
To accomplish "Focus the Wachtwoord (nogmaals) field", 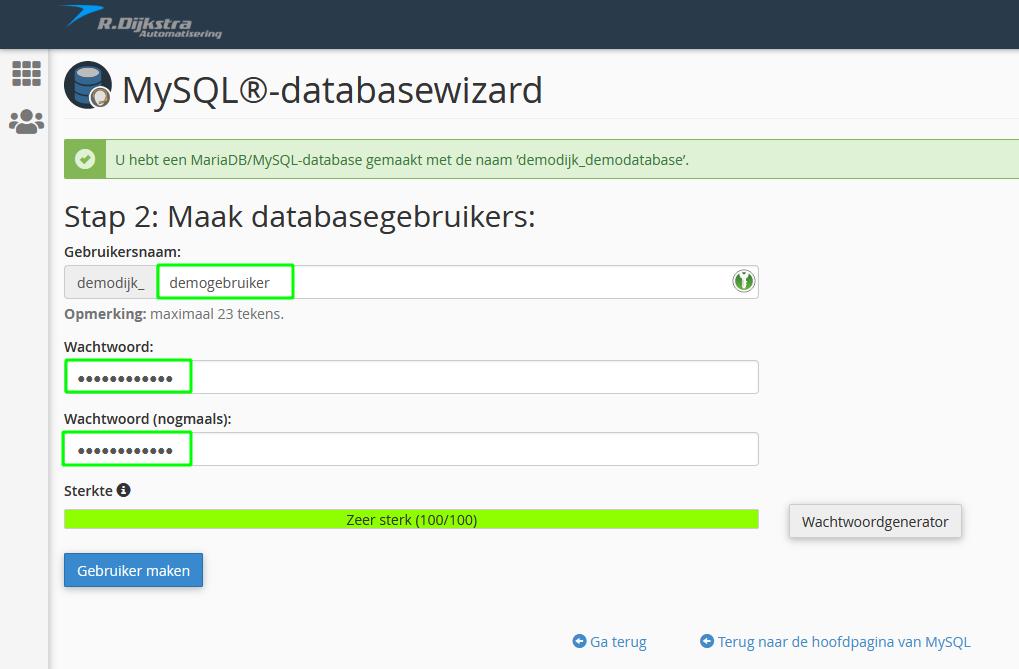I will tap(411, 449).
